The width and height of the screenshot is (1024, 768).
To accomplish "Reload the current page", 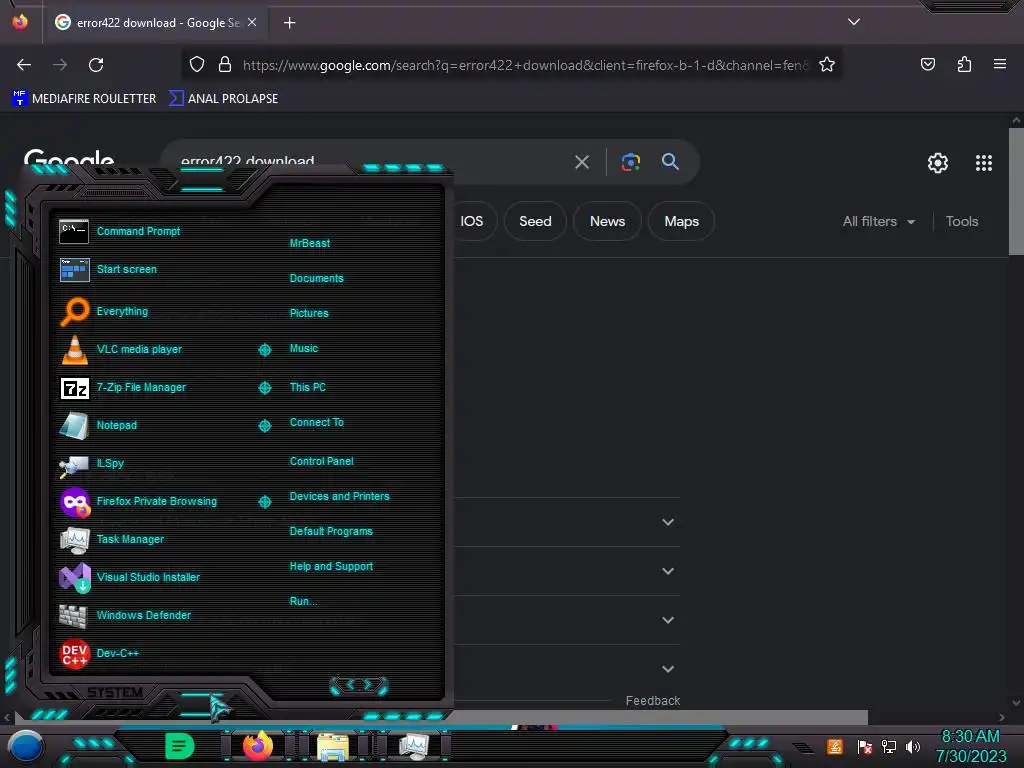I will point(96,65).
